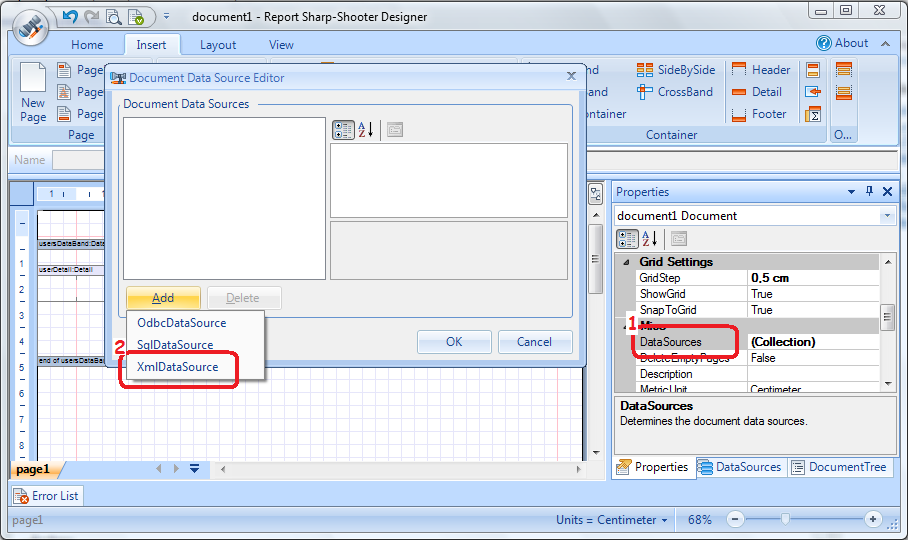Open the Error List tab
The height and width of the screenshot is (540, 908).
[46, 496]
